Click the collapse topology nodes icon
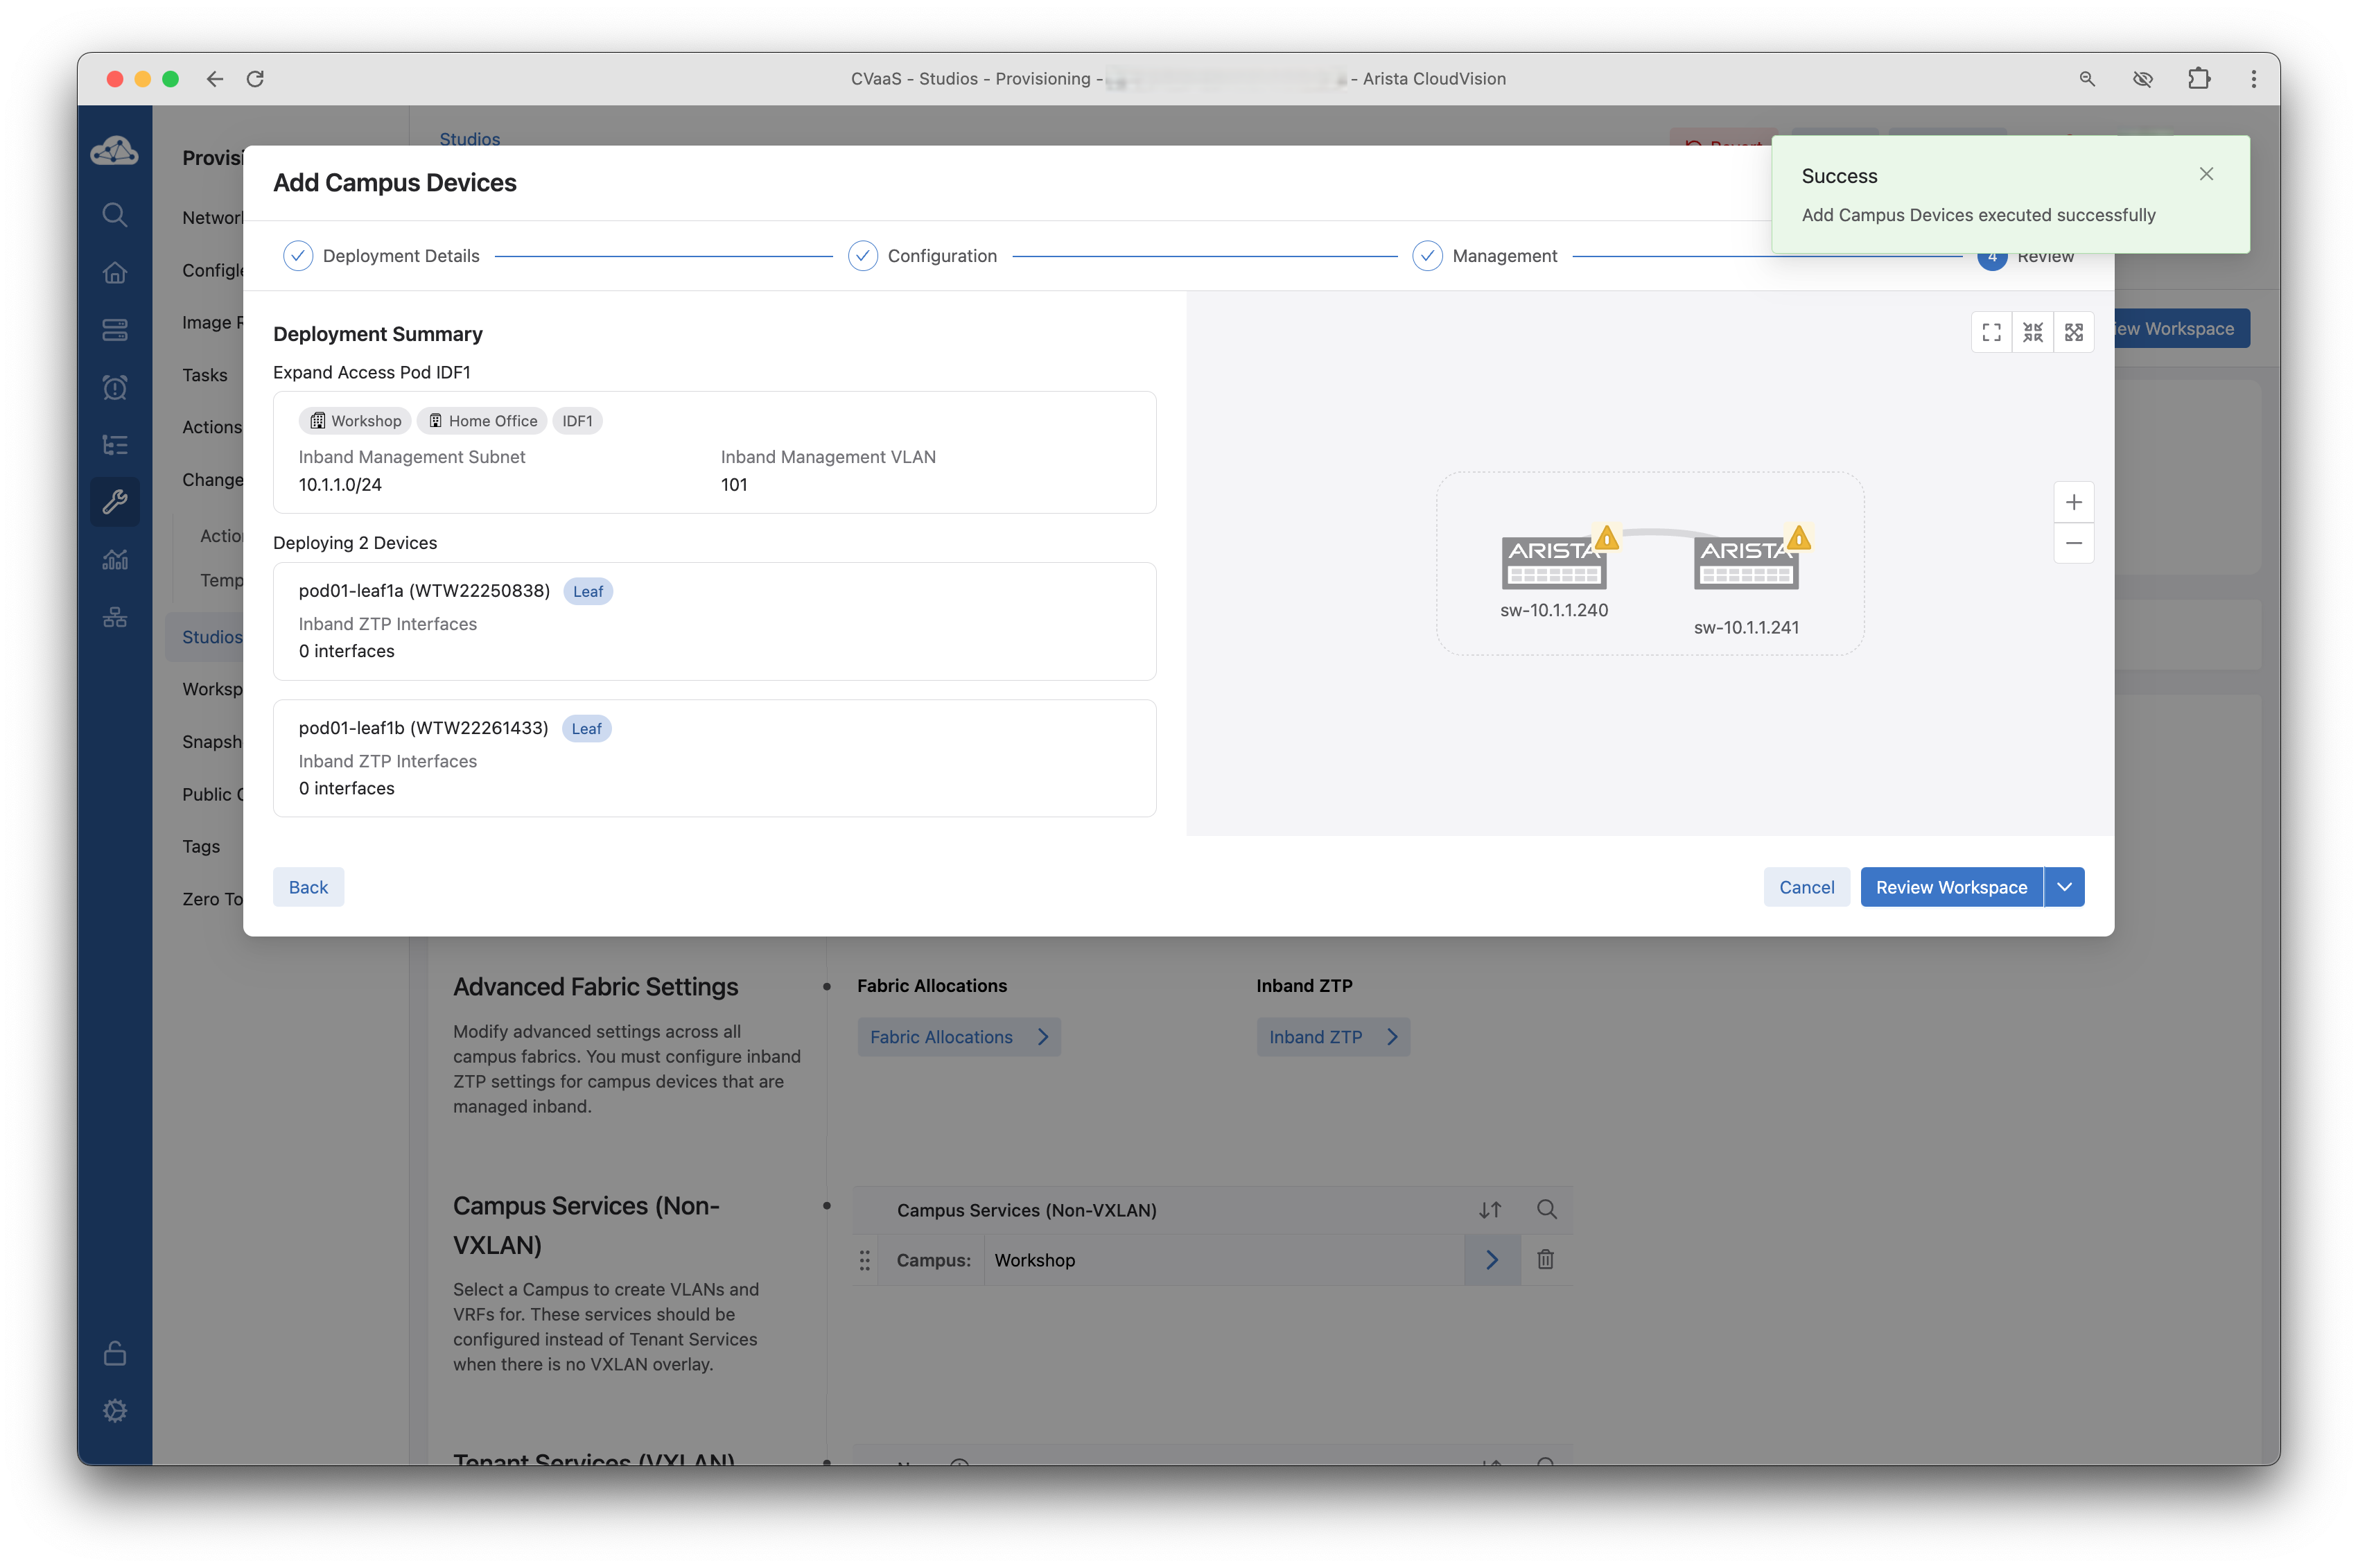 tap(2032, 332)
